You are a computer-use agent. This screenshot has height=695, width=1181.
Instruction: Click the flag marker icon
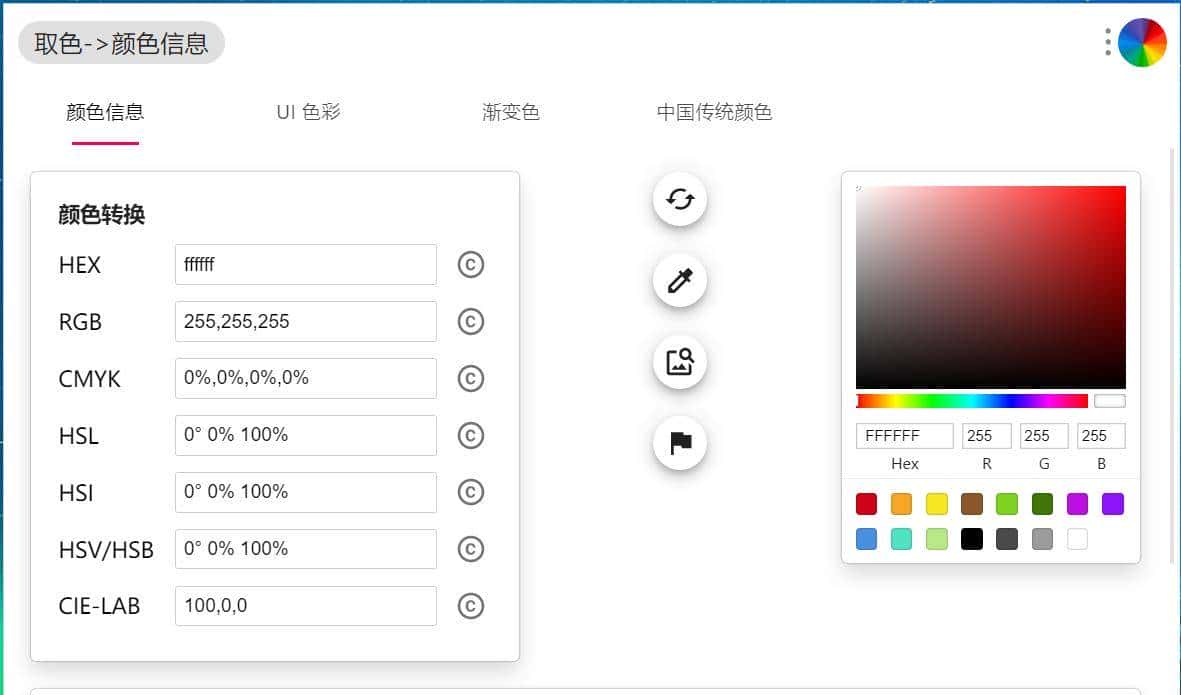[680, 443]
